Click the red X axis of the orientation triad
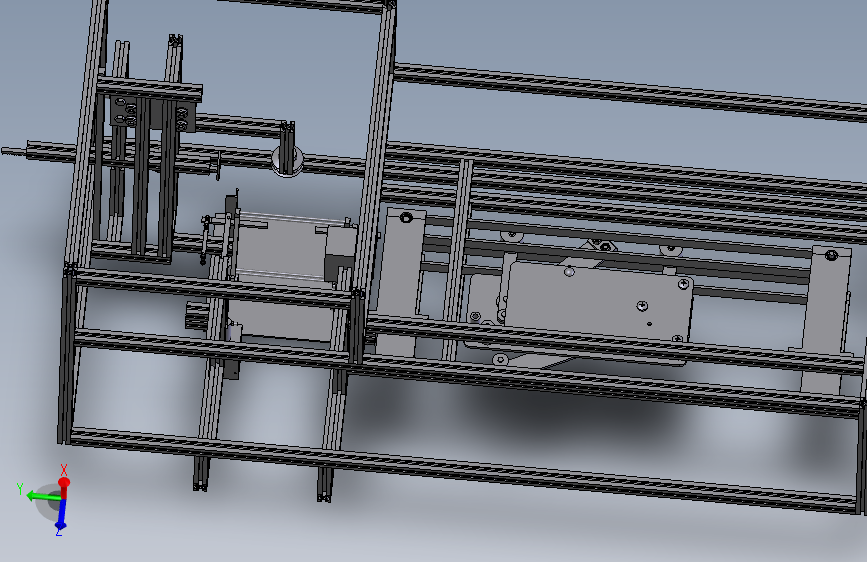 coord(64,487)
